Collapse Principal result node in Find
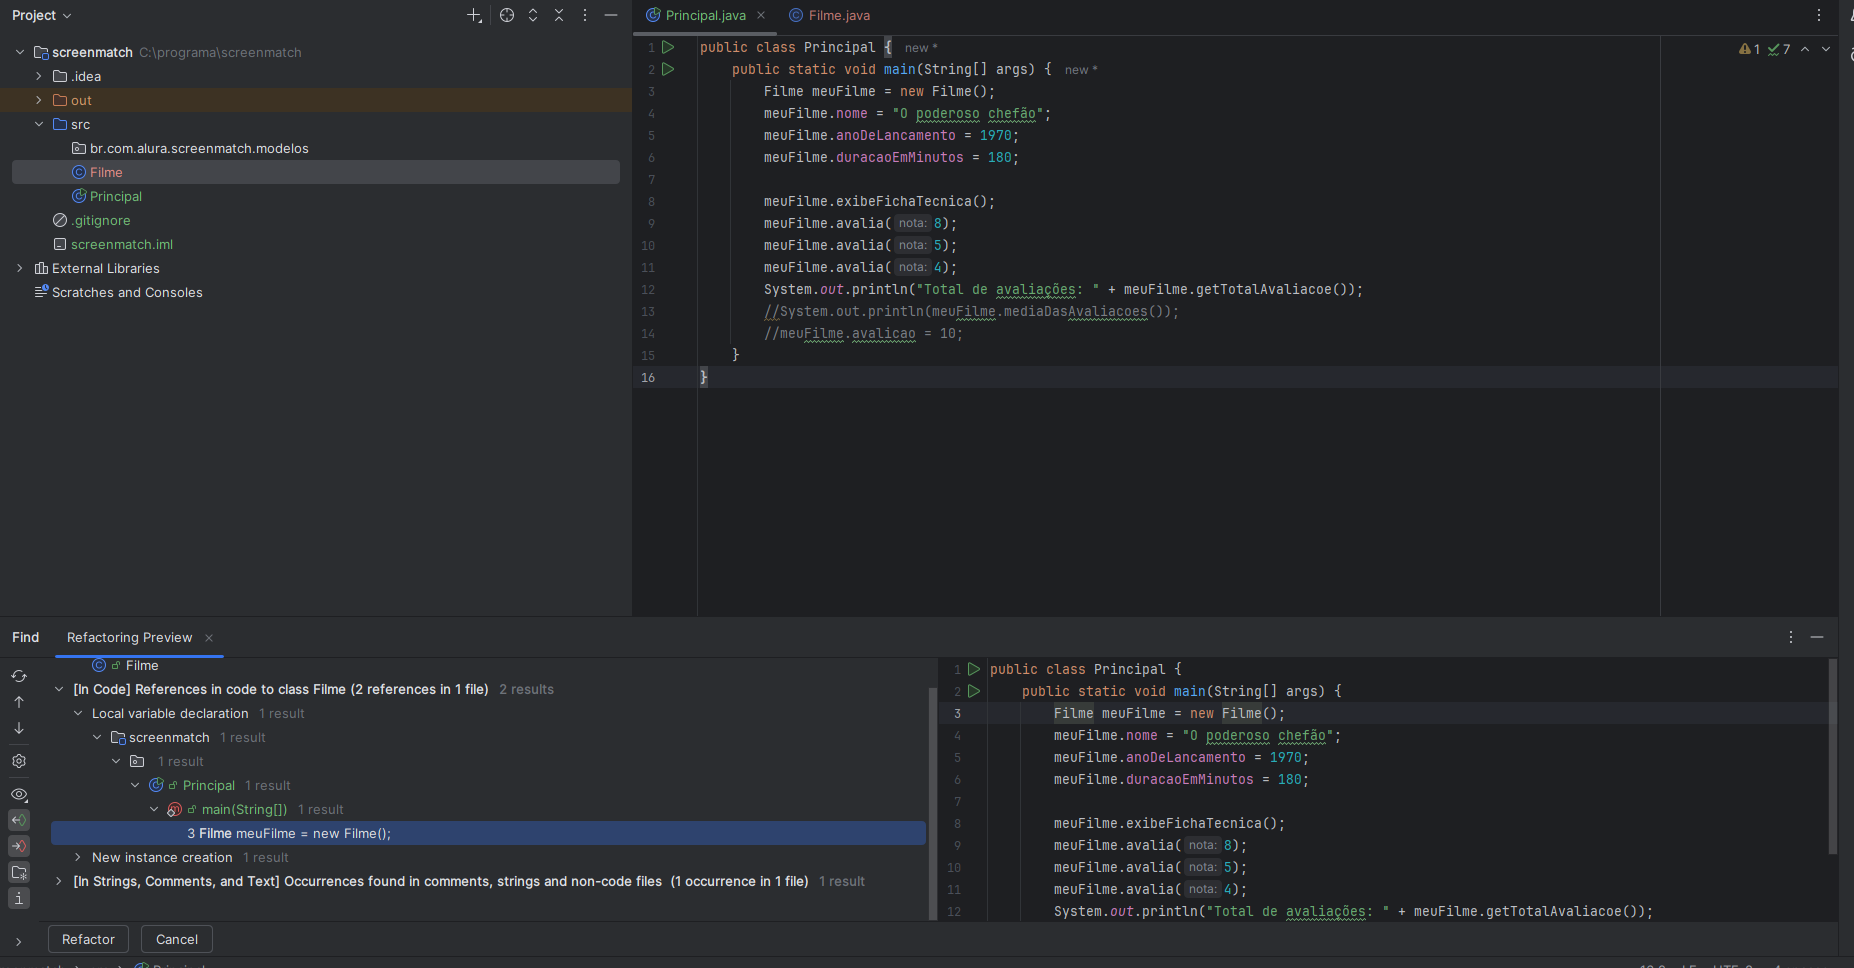Viewport: 1854px width, 968px height. [135, 785]
